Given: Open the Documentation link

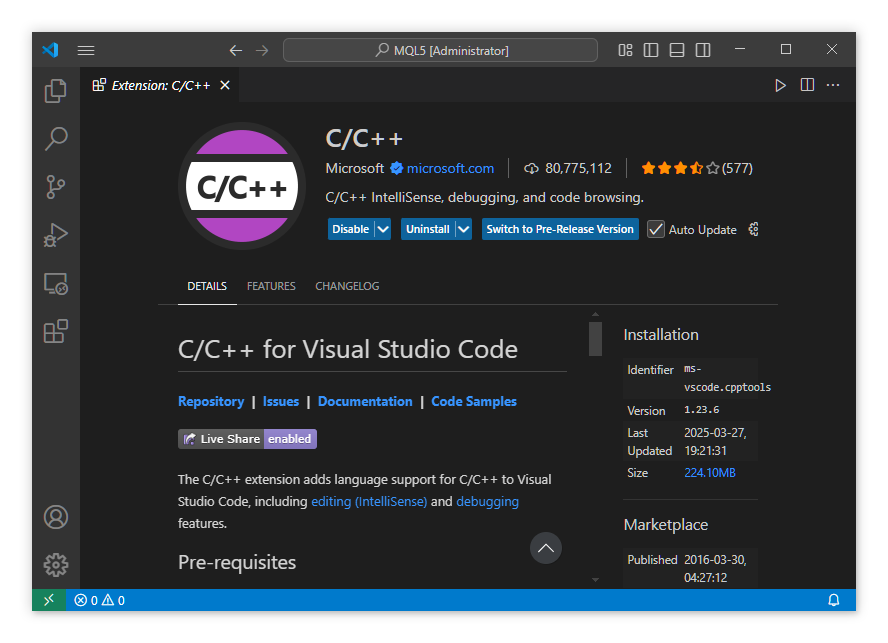Looking at the screenshot, I should 365,401.
